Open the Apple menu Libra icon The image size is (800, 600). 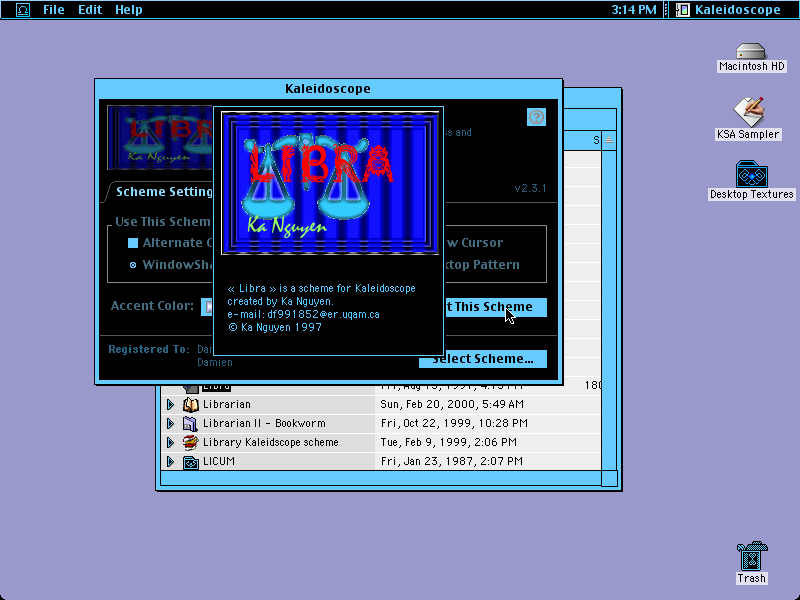click(22, 10)
